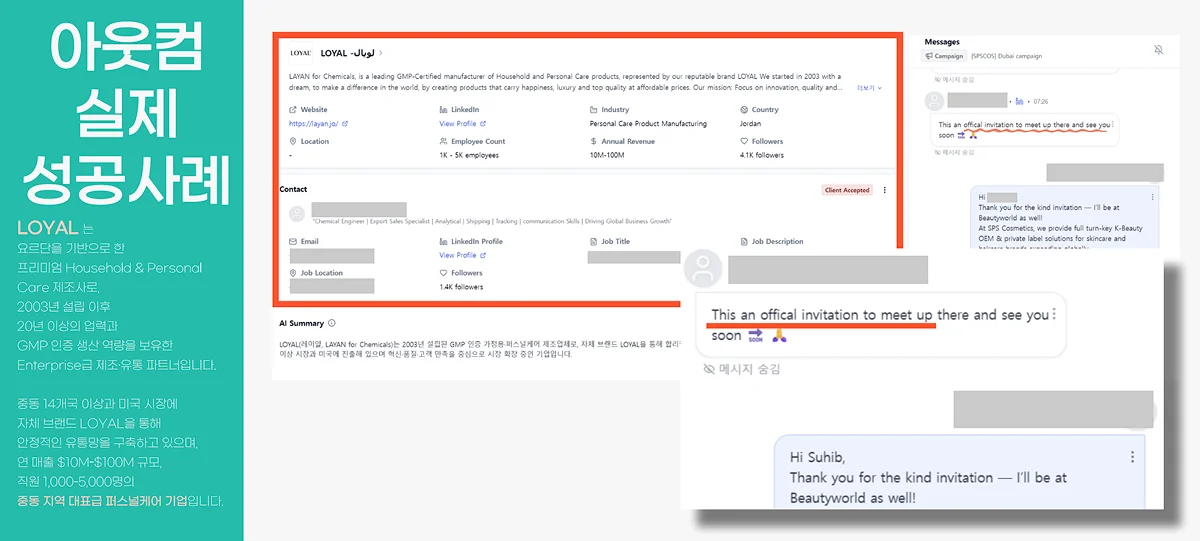The height and width of the screenshot is (541, 1200).
Task: Click the LinkedIn icon beside LinkedIn Profile label
Action: point(443,241)
